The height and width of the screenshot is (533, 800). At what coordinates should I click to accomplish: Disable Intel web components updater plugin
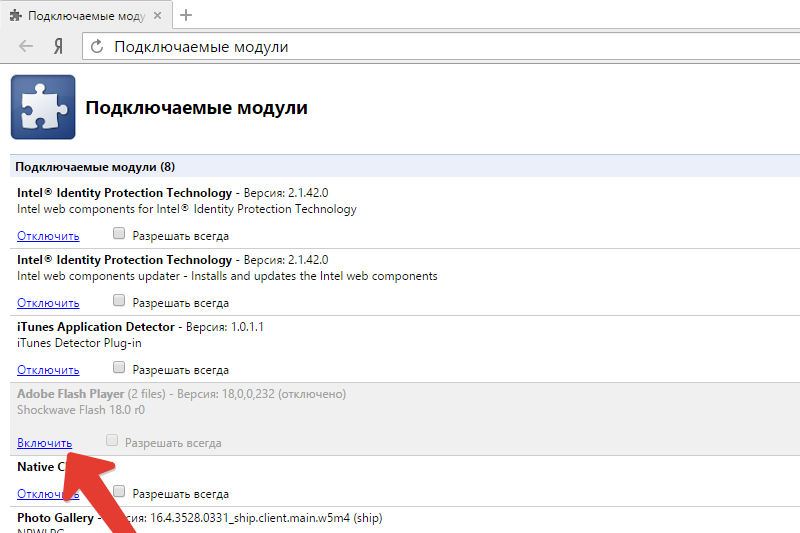click(48, 302)
